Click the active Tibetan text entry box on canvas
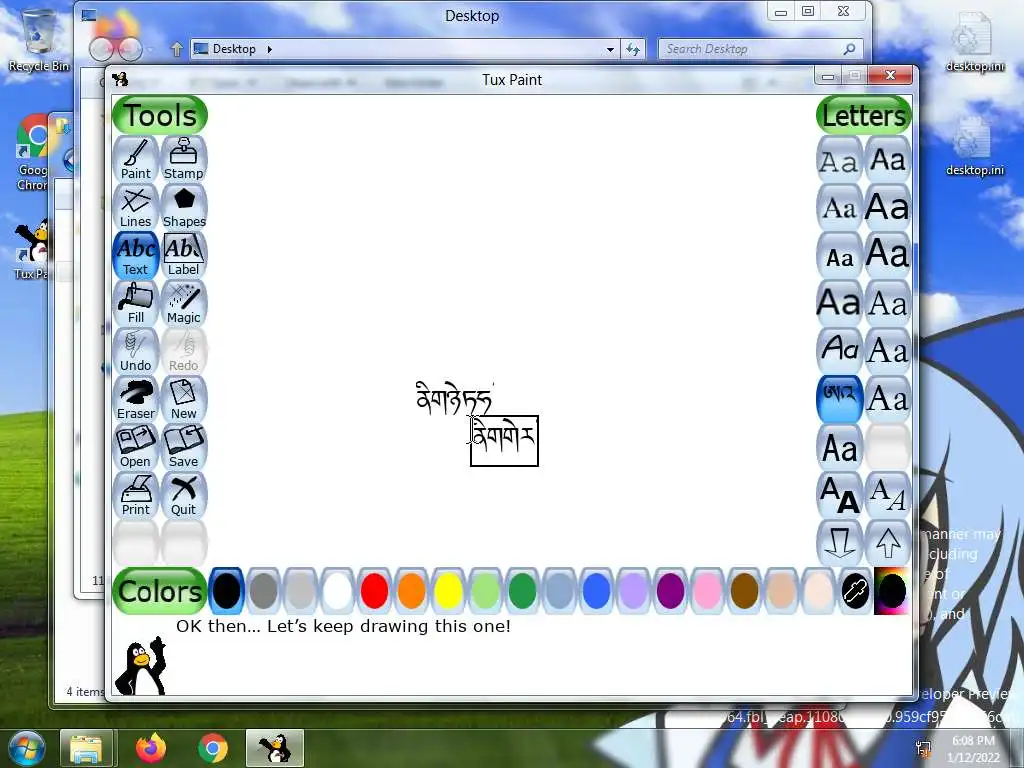The image size is (1024, 768). [504, 441]
